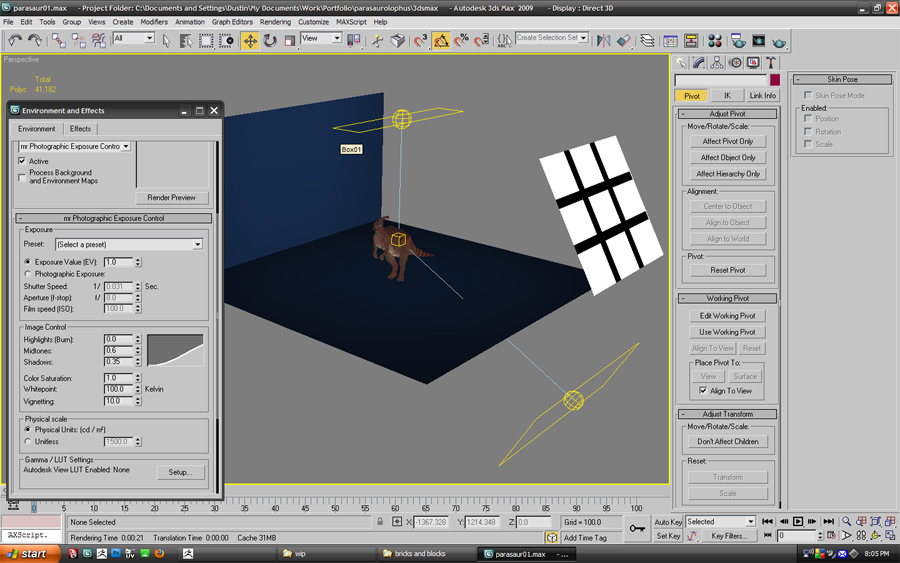Activate the Select and Link tool
This screenshot has width=900, height=563.
click(58, 40)
